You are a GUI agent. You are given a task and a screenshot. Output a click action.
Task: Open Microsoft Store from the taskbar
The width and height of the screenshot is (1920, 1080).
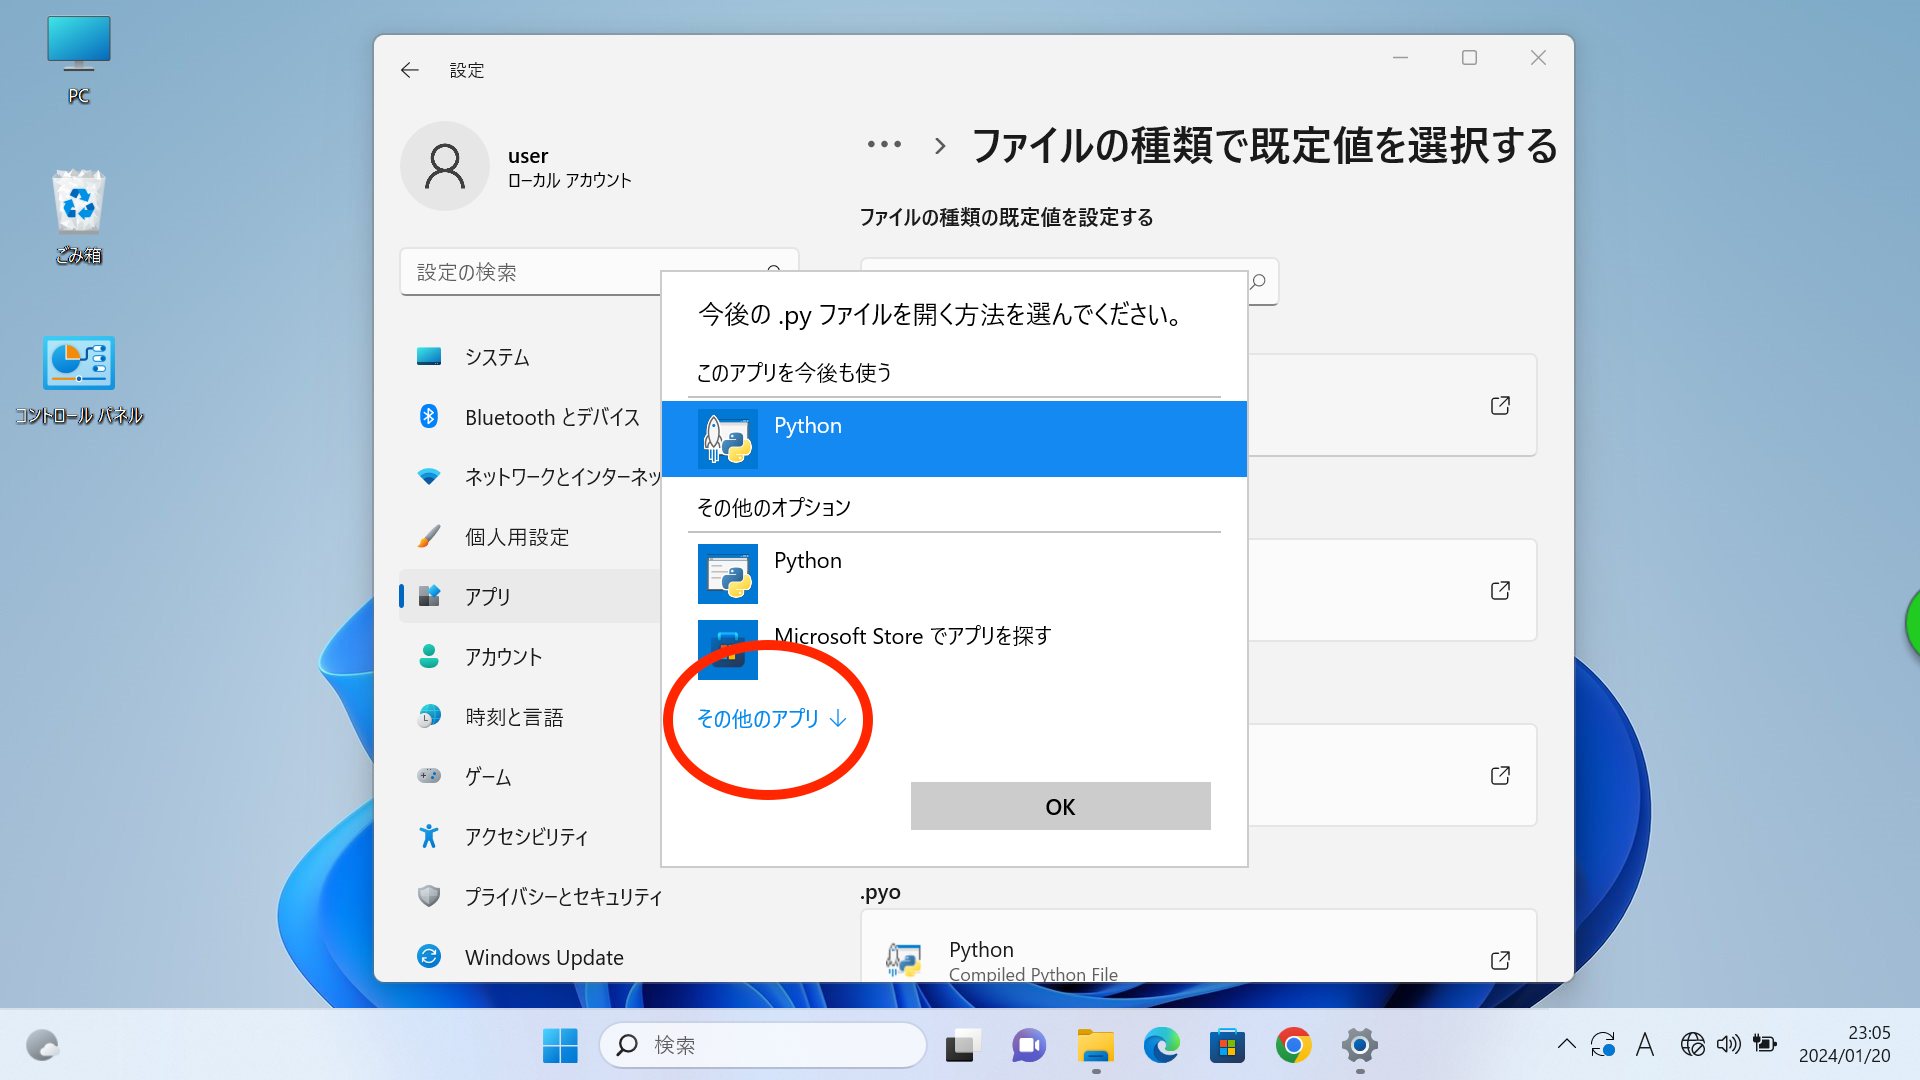click(x=1227, y=1045)
